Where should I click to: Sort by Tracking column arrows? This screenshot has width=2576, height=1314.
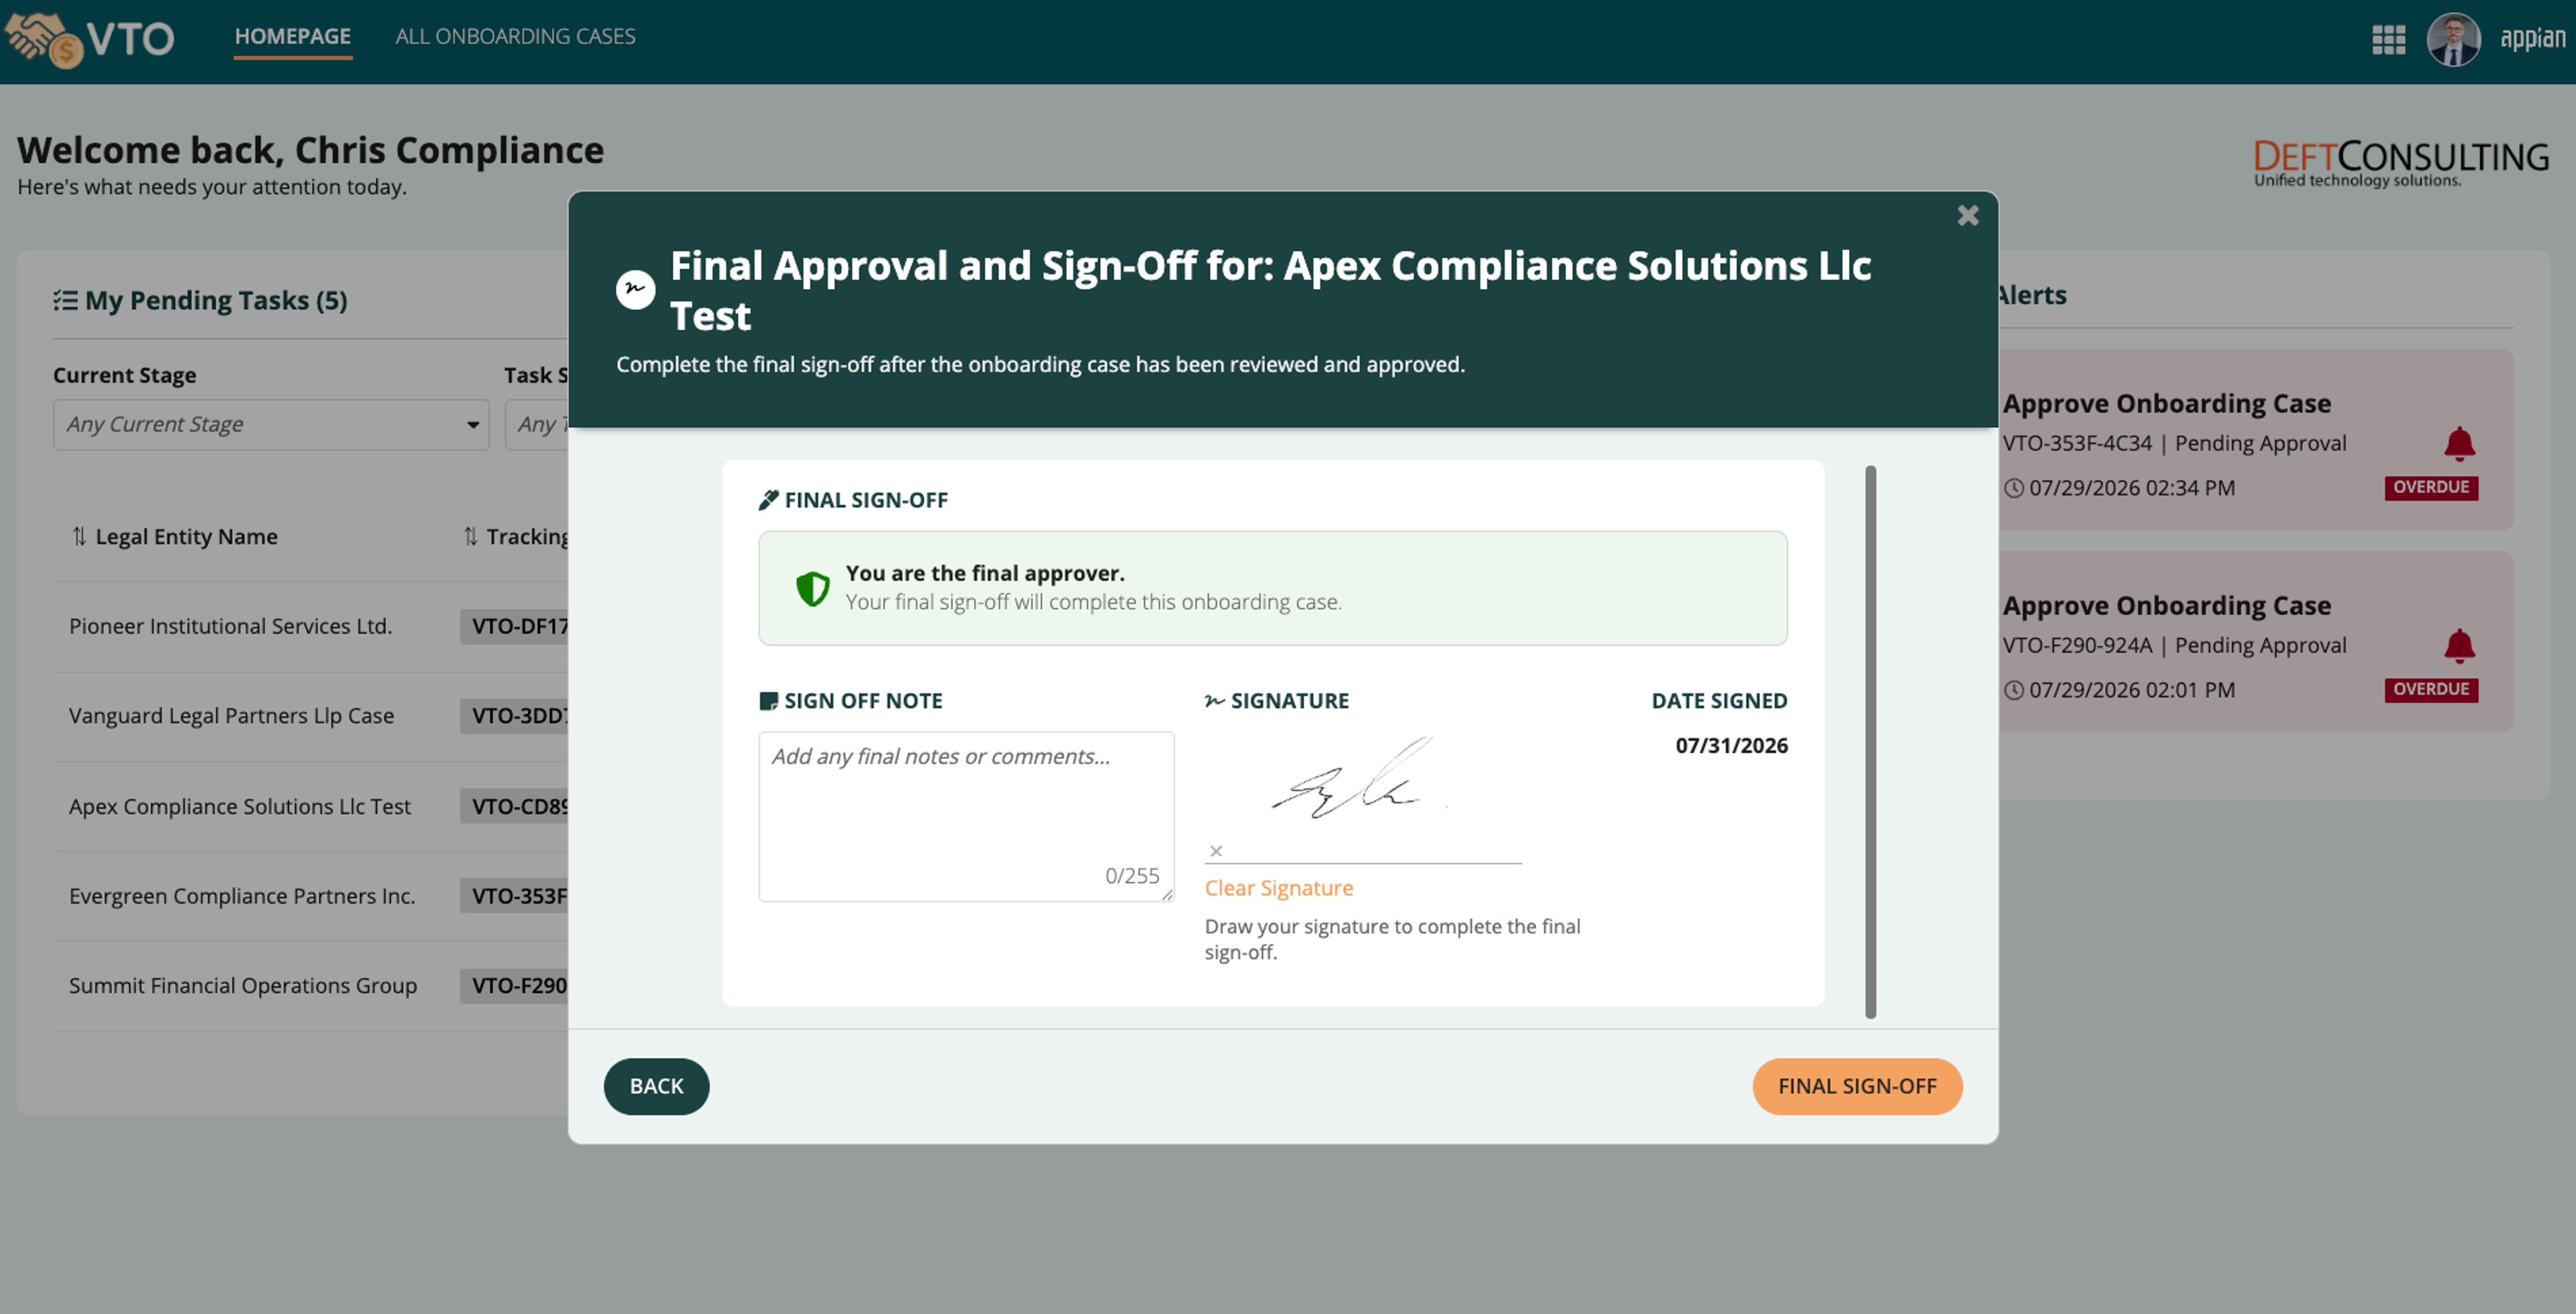click(x=470, y=537)
